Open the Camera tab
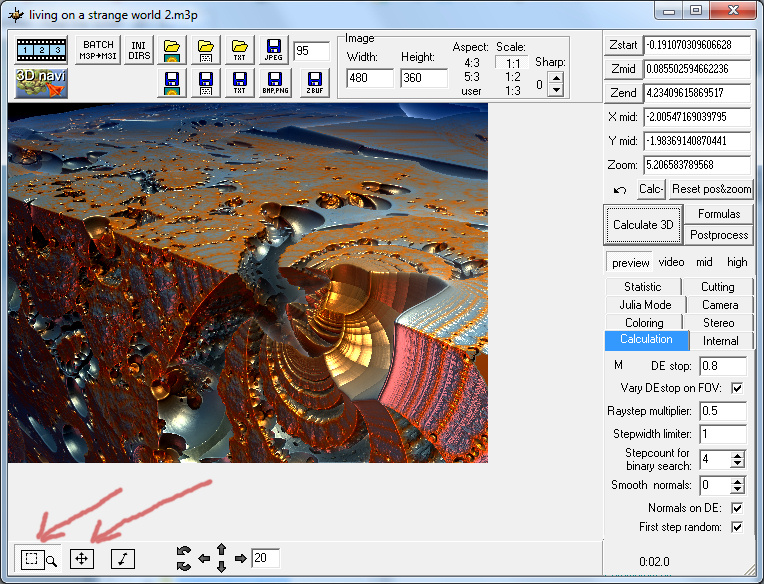Screen dimensions: 764x584 (x=720, y=305)
